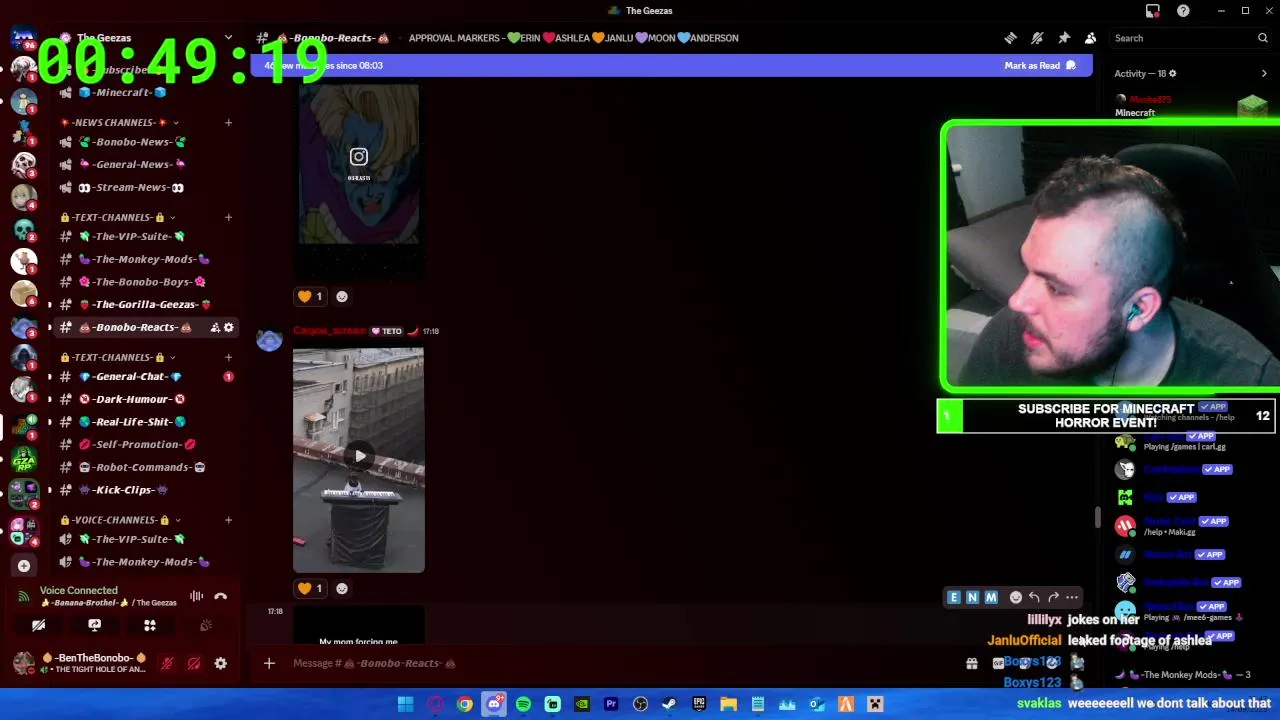Click BenTheBonobo user avatar

24,663
